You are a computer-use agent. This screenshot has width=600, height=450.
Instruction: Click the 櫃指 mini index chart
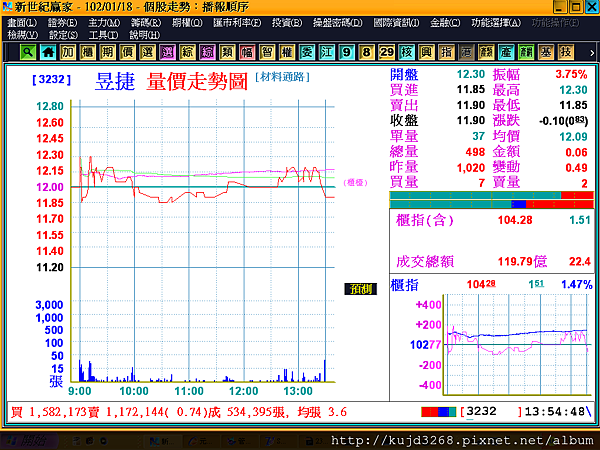click(517, 344)
